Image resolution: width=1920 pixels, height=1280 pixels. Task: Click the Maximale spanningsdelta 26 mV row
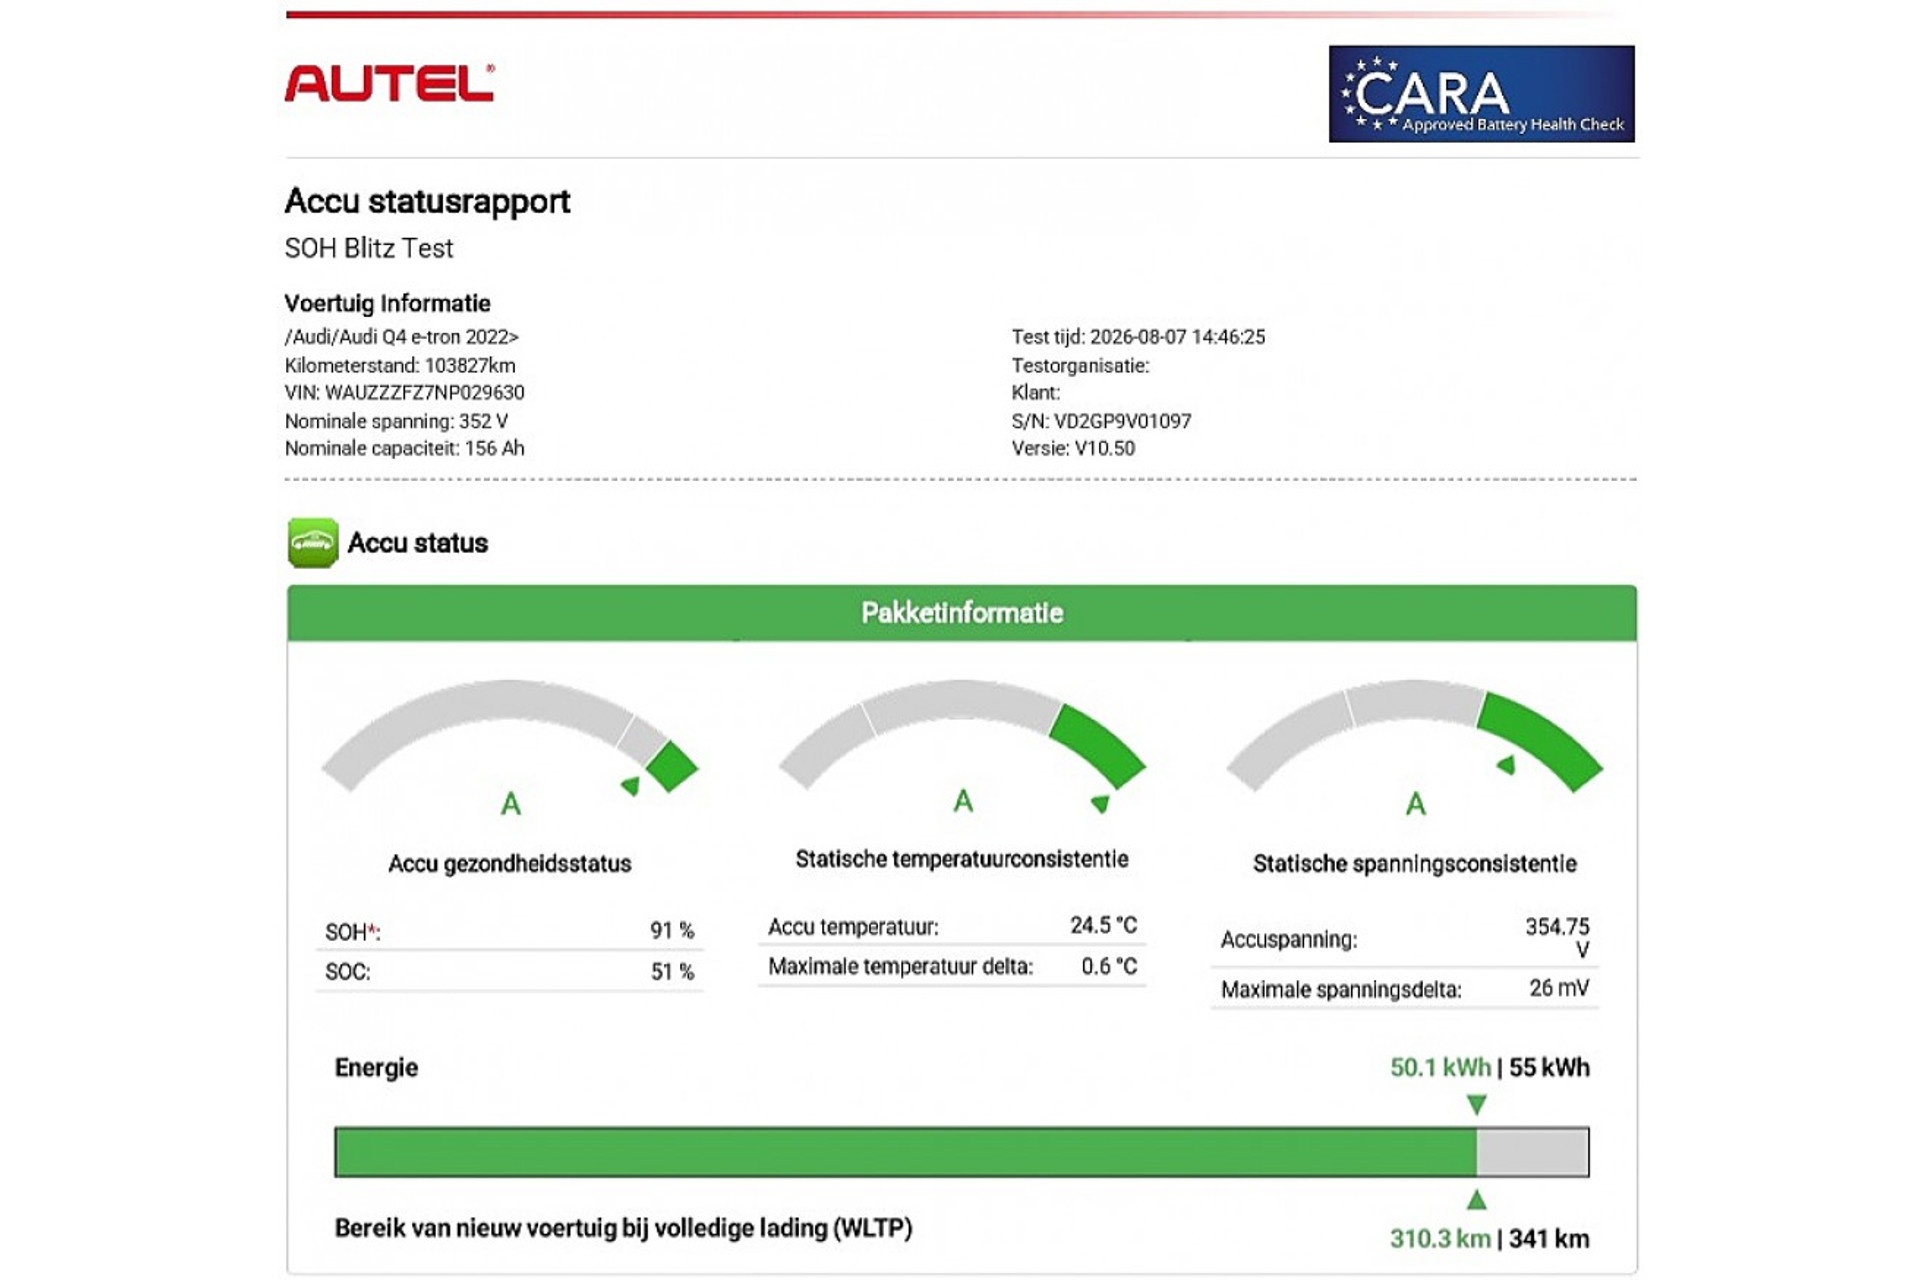1404,989
